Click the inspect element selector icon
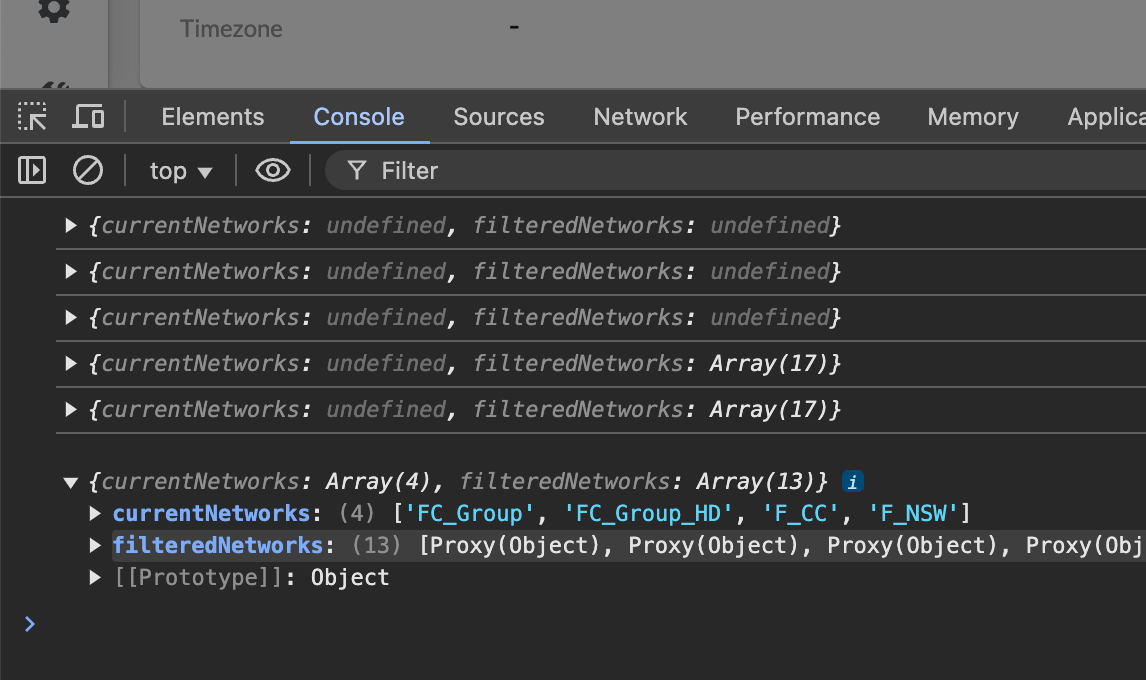This screenshot has width=1146, height=680. click(x=32, y=117)
